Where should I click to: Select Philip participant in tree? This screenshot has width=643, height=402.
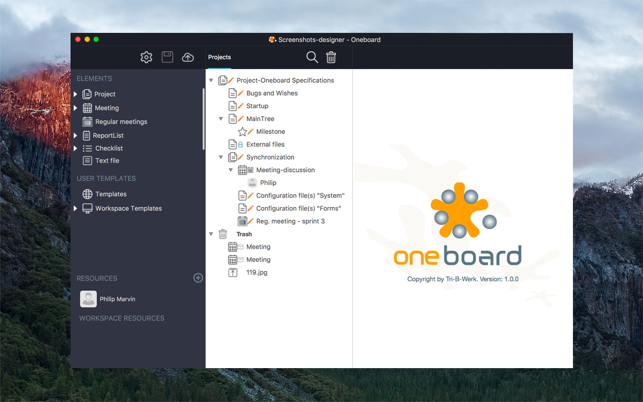click(x=268, y=183)
